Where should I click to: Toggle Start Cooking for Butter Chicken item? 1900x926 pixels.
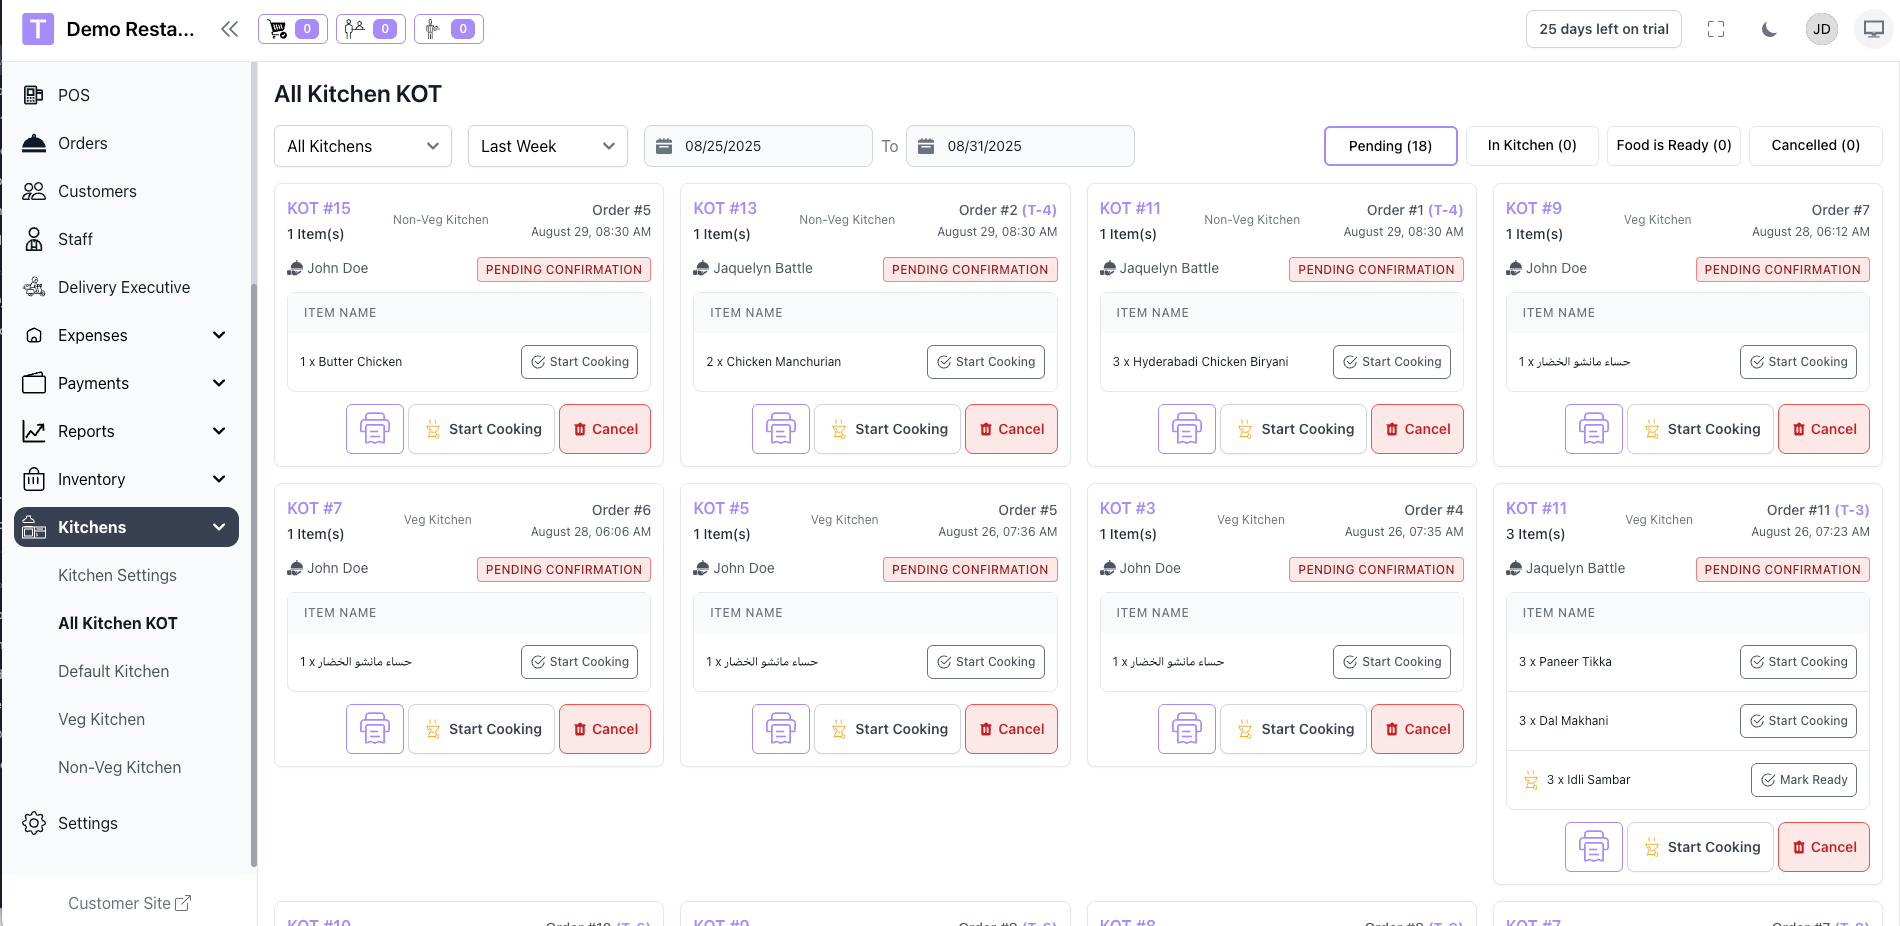click(579, 362)
